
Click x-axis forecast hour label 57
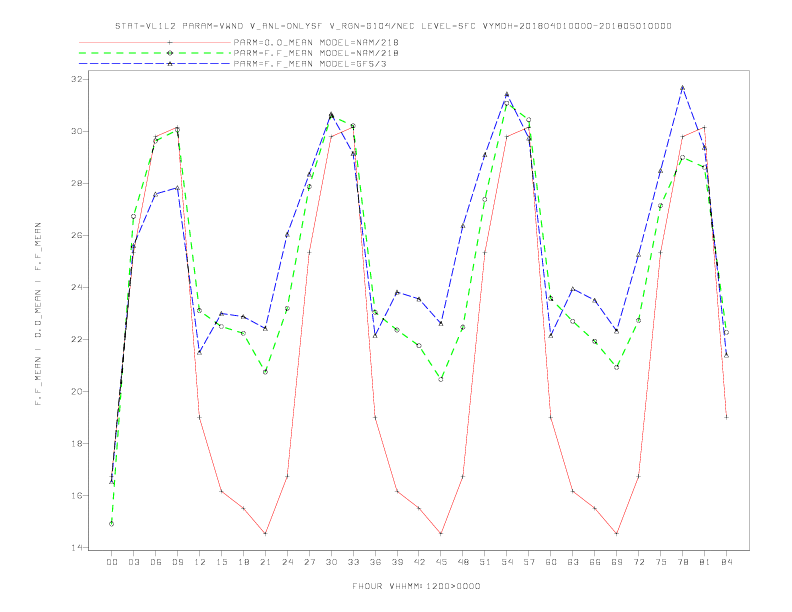529,562
